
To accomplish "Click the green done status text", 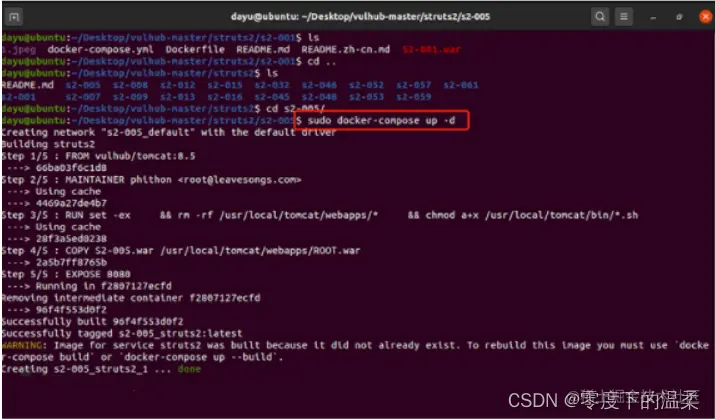I will click(x=189, y=368).
